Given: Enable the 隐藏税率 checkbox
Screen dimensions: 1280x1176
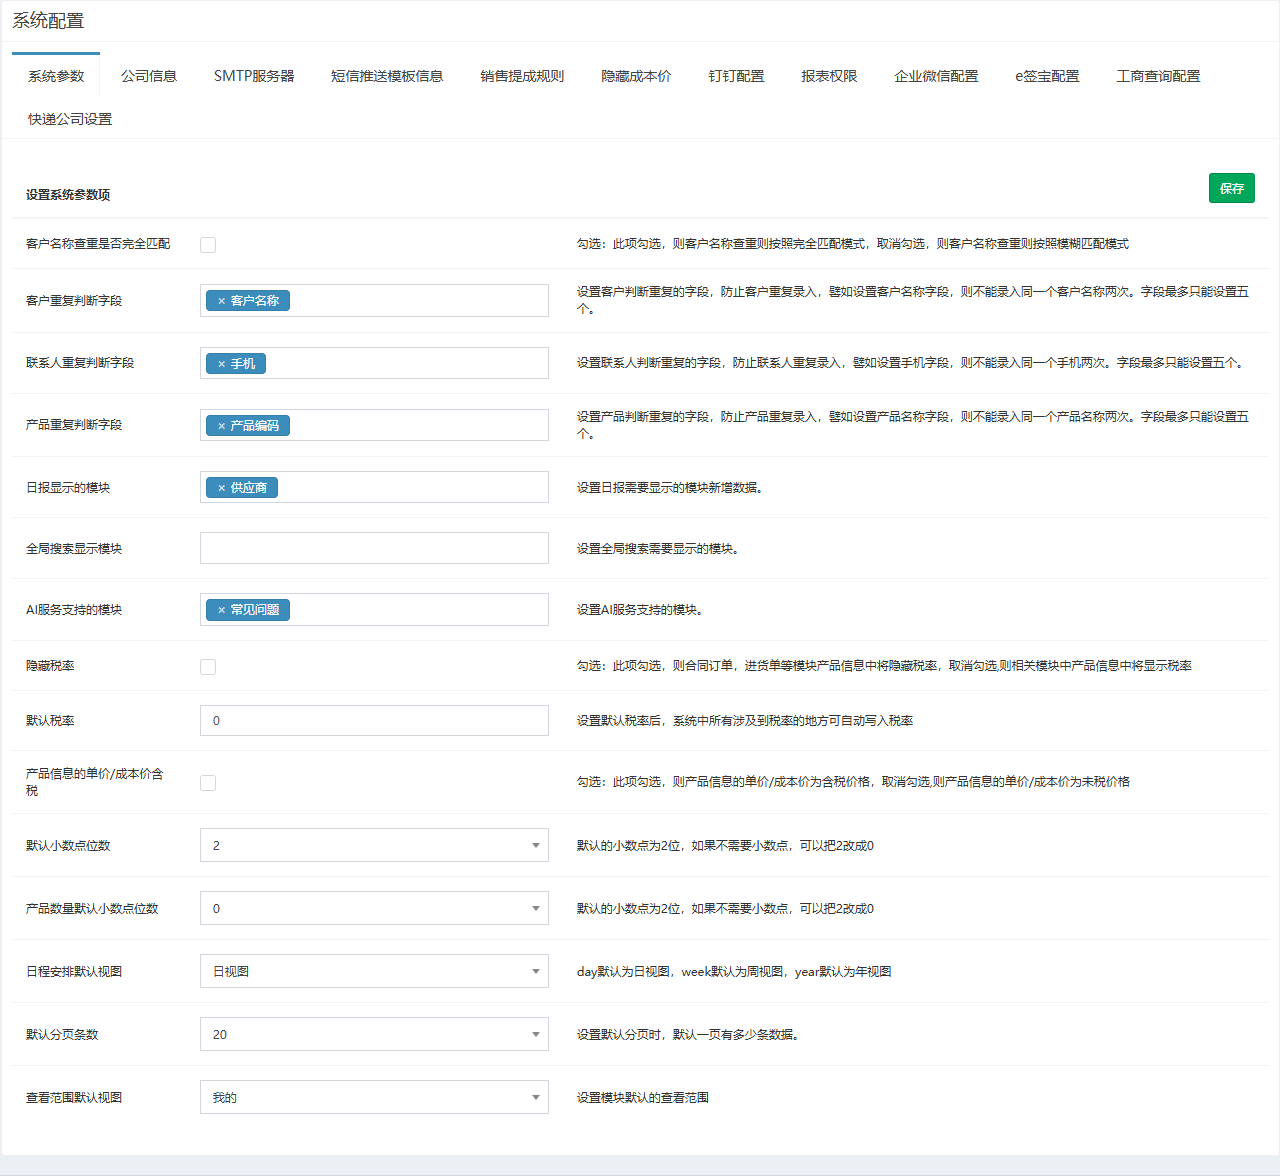Looking at the screenshot, I should click(208, 667).
